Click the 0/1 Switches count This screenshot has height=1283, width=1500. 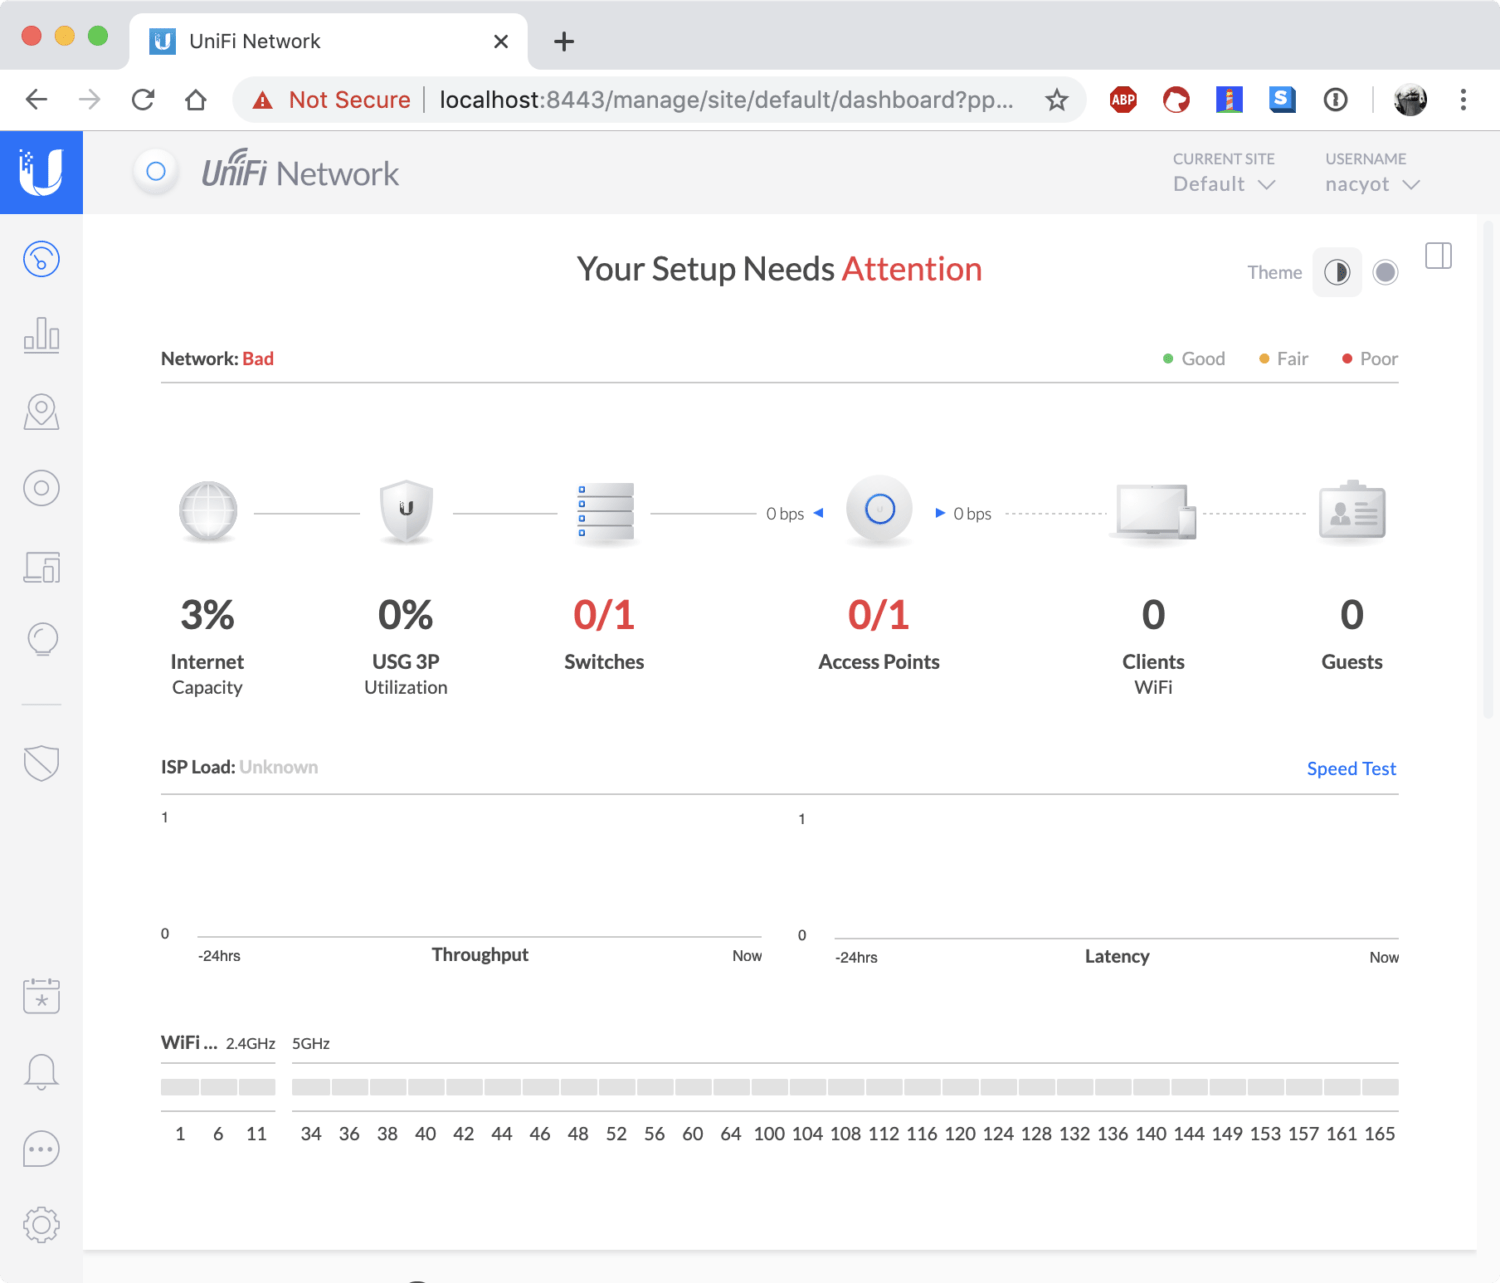pos(604,615)
